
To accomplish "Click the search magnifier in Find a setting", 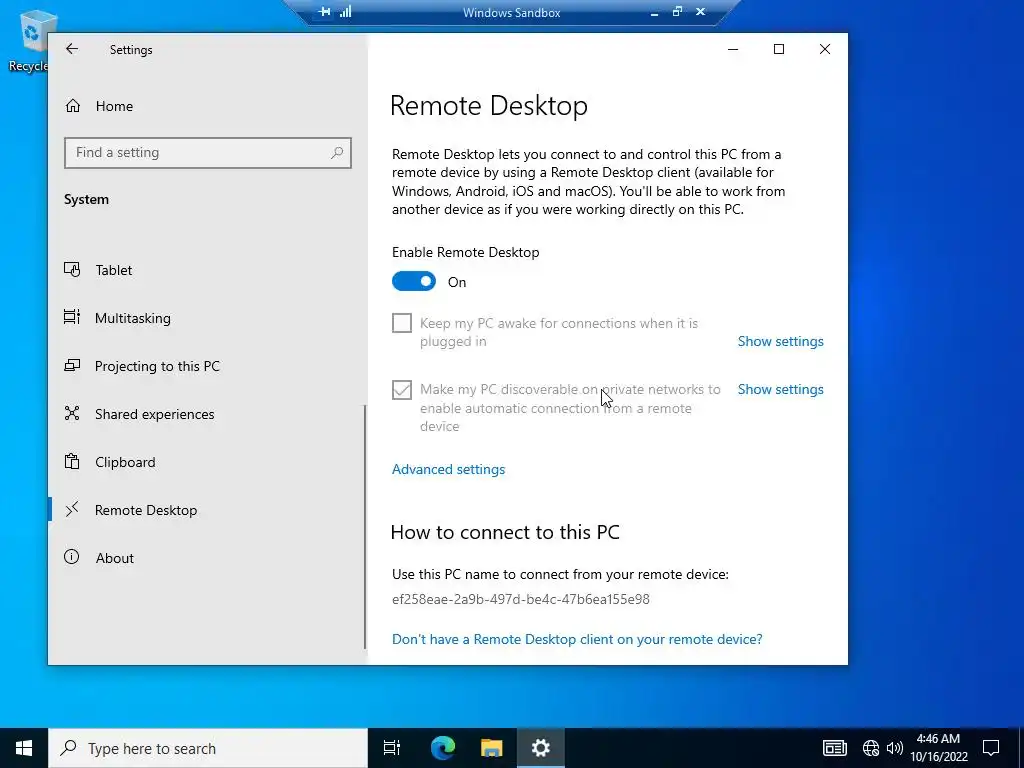I will (337, 153).
